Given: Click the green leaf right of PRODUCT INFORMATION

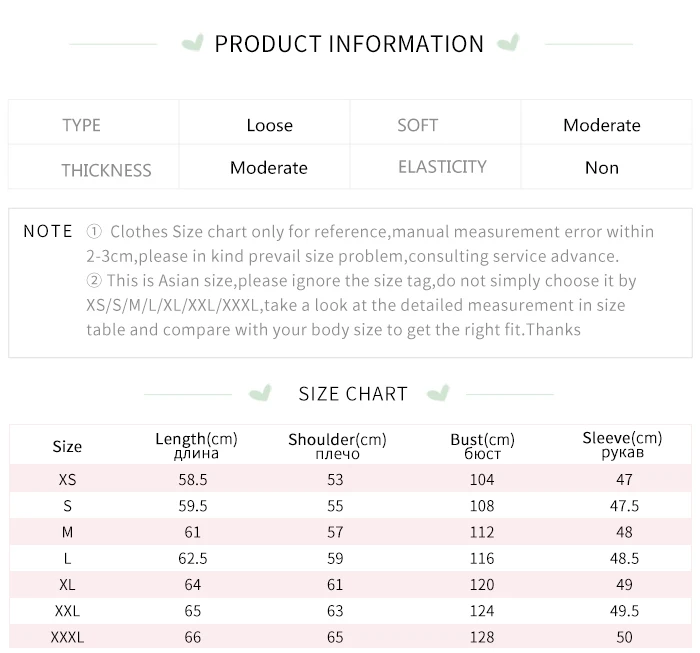Looking at the screenshot, I should (x=508, y=43).
